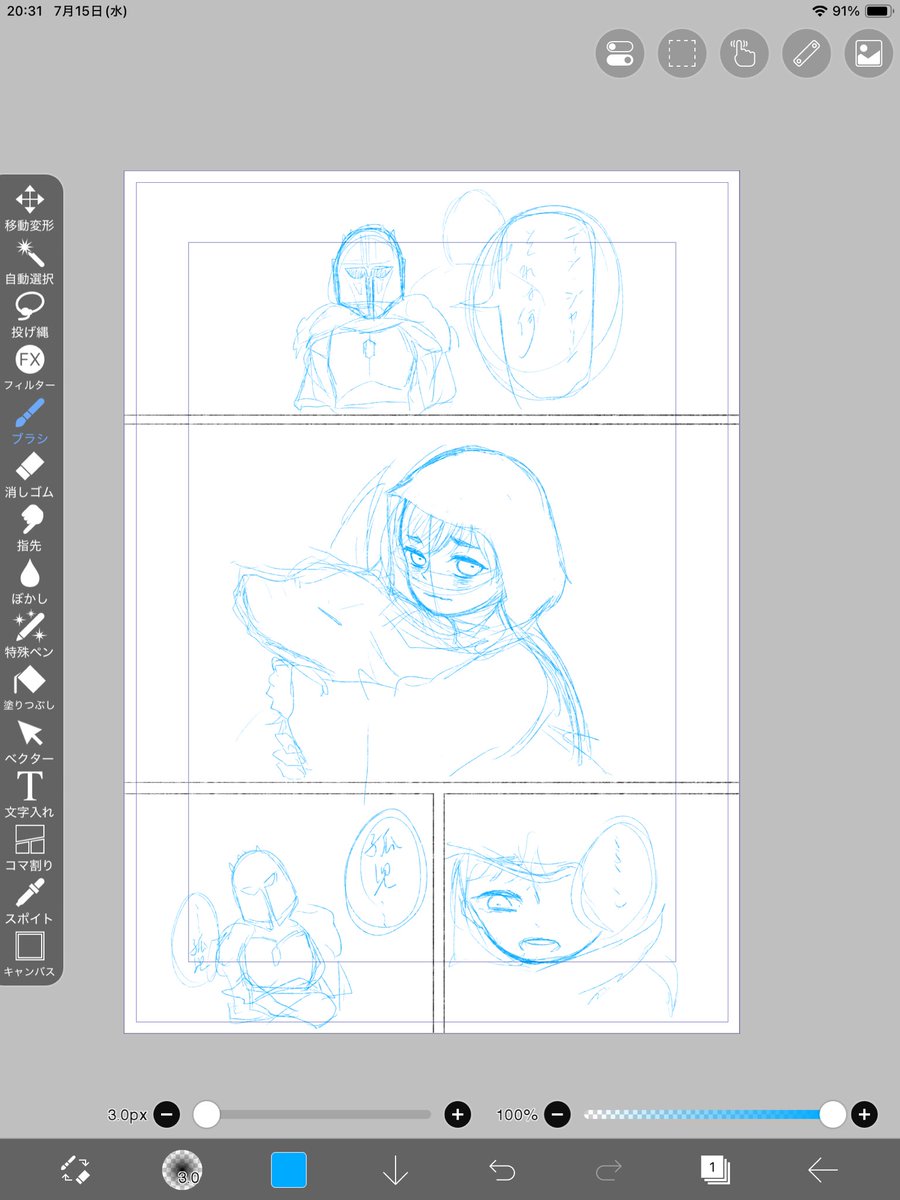Image resolution: width=900 pixels, height=1200 pixels.
Task: Select the コマ割り frame divider tool
Action: click(x=30, y=847)
